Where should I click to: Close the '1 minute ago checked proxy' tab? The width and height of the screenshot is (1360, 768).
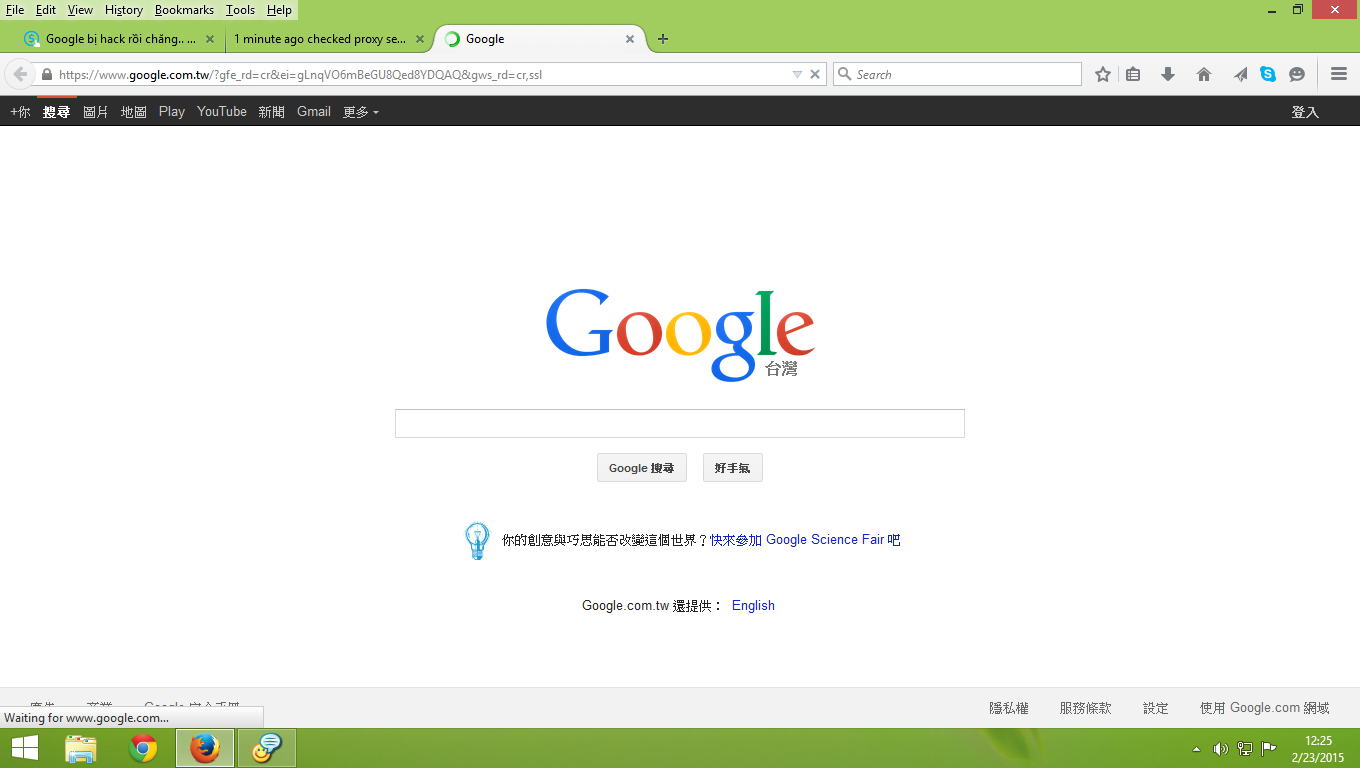click(x=420, y=39)
